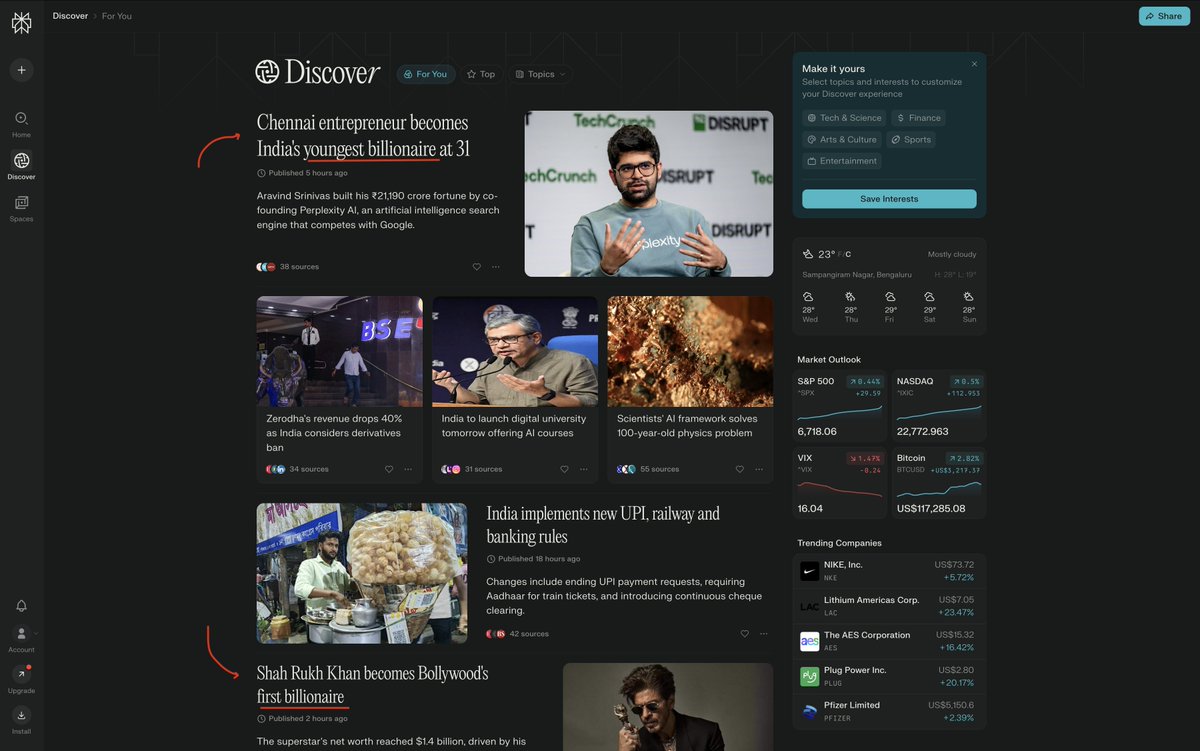
Task: Click the Upgrade arrow icon
Action: point(21,675)
